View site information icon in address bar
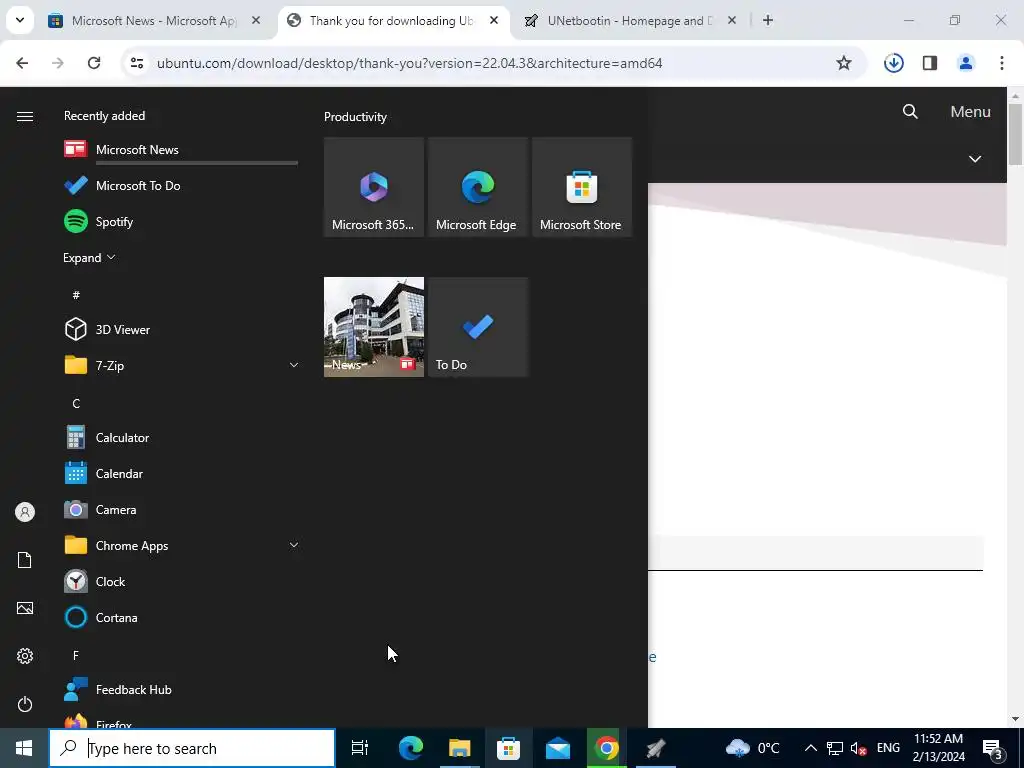This screenshot has width=1024, height=768. 137,63
